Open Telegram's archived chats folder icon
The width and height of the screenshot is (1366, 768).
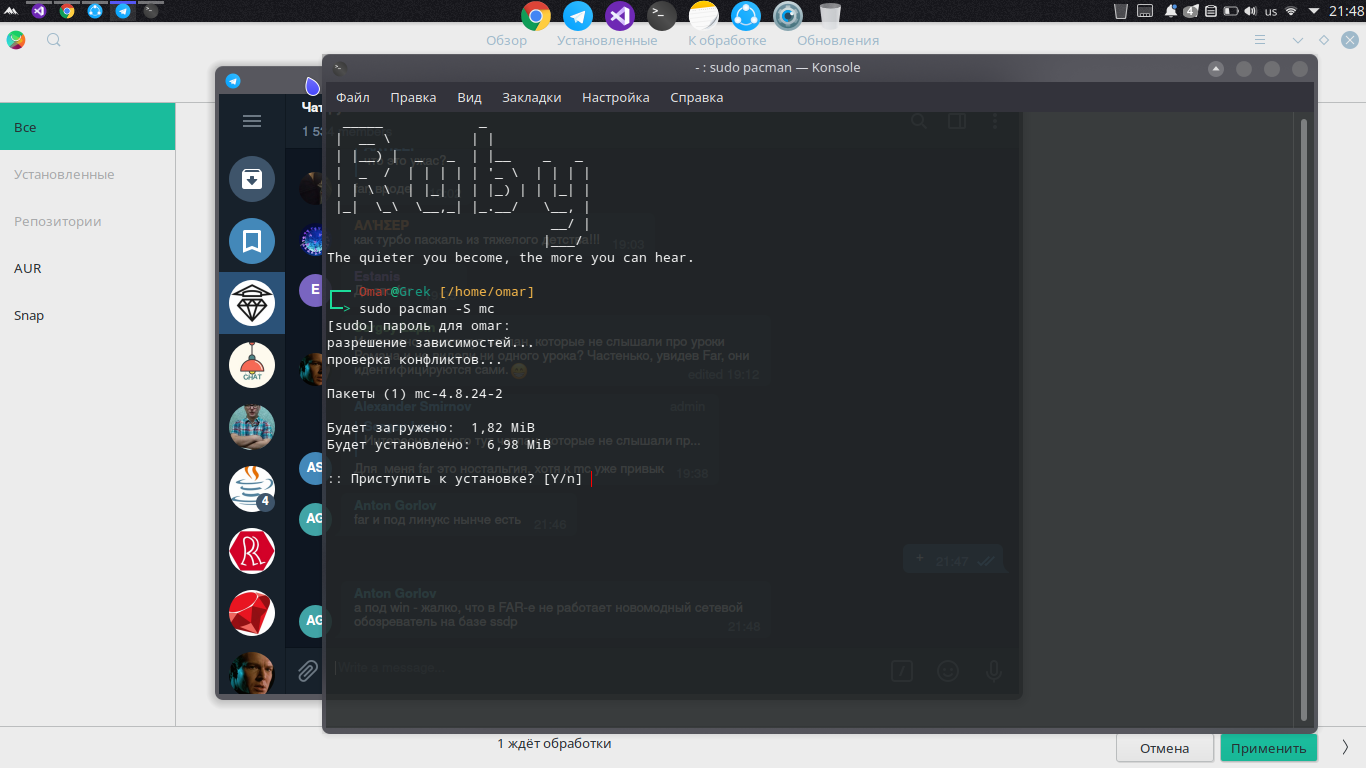click(252, 180)
